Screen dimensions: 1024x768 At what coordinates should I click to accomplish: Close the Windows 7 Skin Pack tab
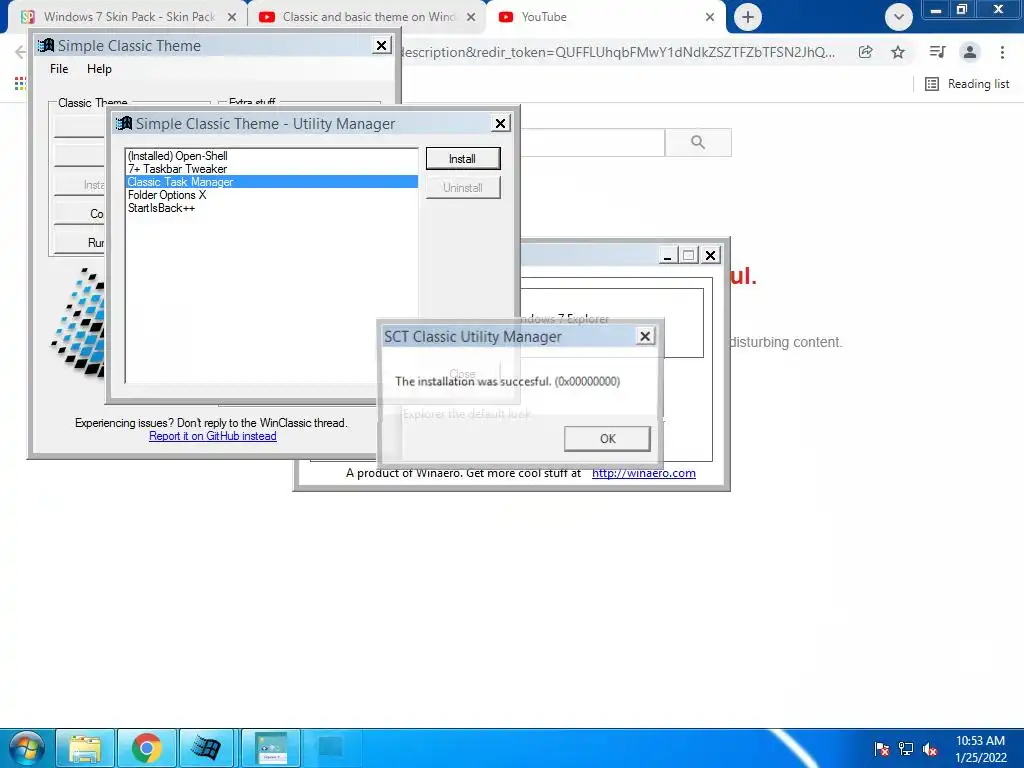pos(232,17)
